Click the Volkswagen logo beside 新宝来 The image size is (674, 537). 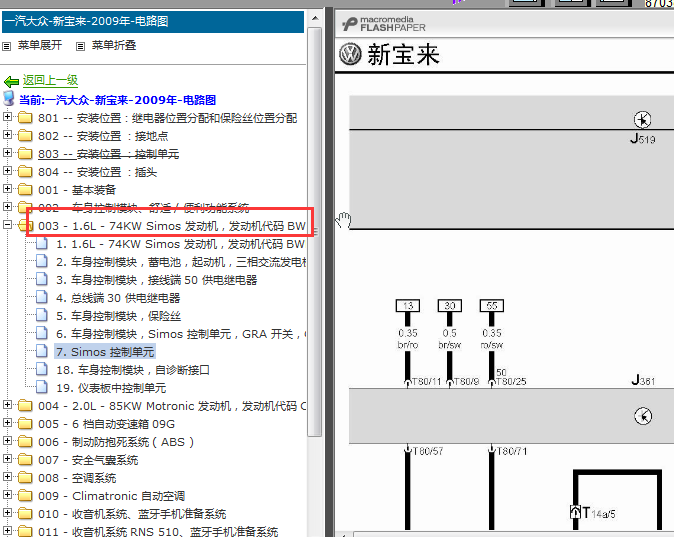[x=350, y=55]
